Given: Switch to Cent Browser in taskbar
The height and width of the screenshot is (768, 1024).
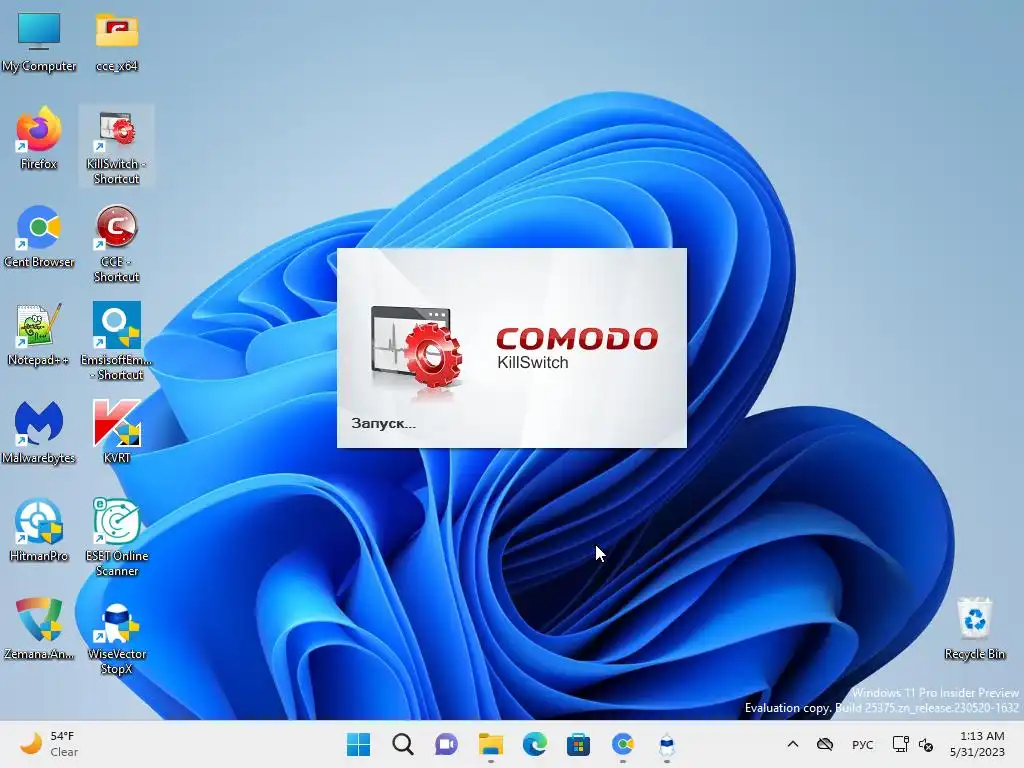Looking at the screenshot, I should click(622, 744).
